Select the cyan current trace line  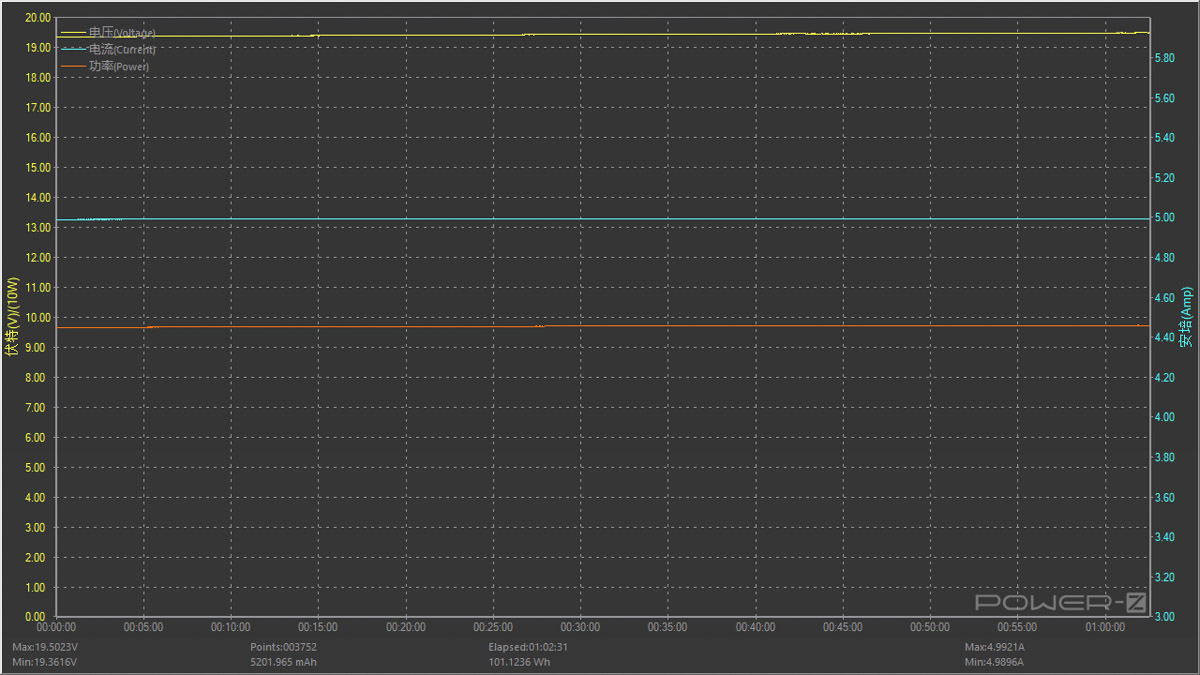coord(600,219)
